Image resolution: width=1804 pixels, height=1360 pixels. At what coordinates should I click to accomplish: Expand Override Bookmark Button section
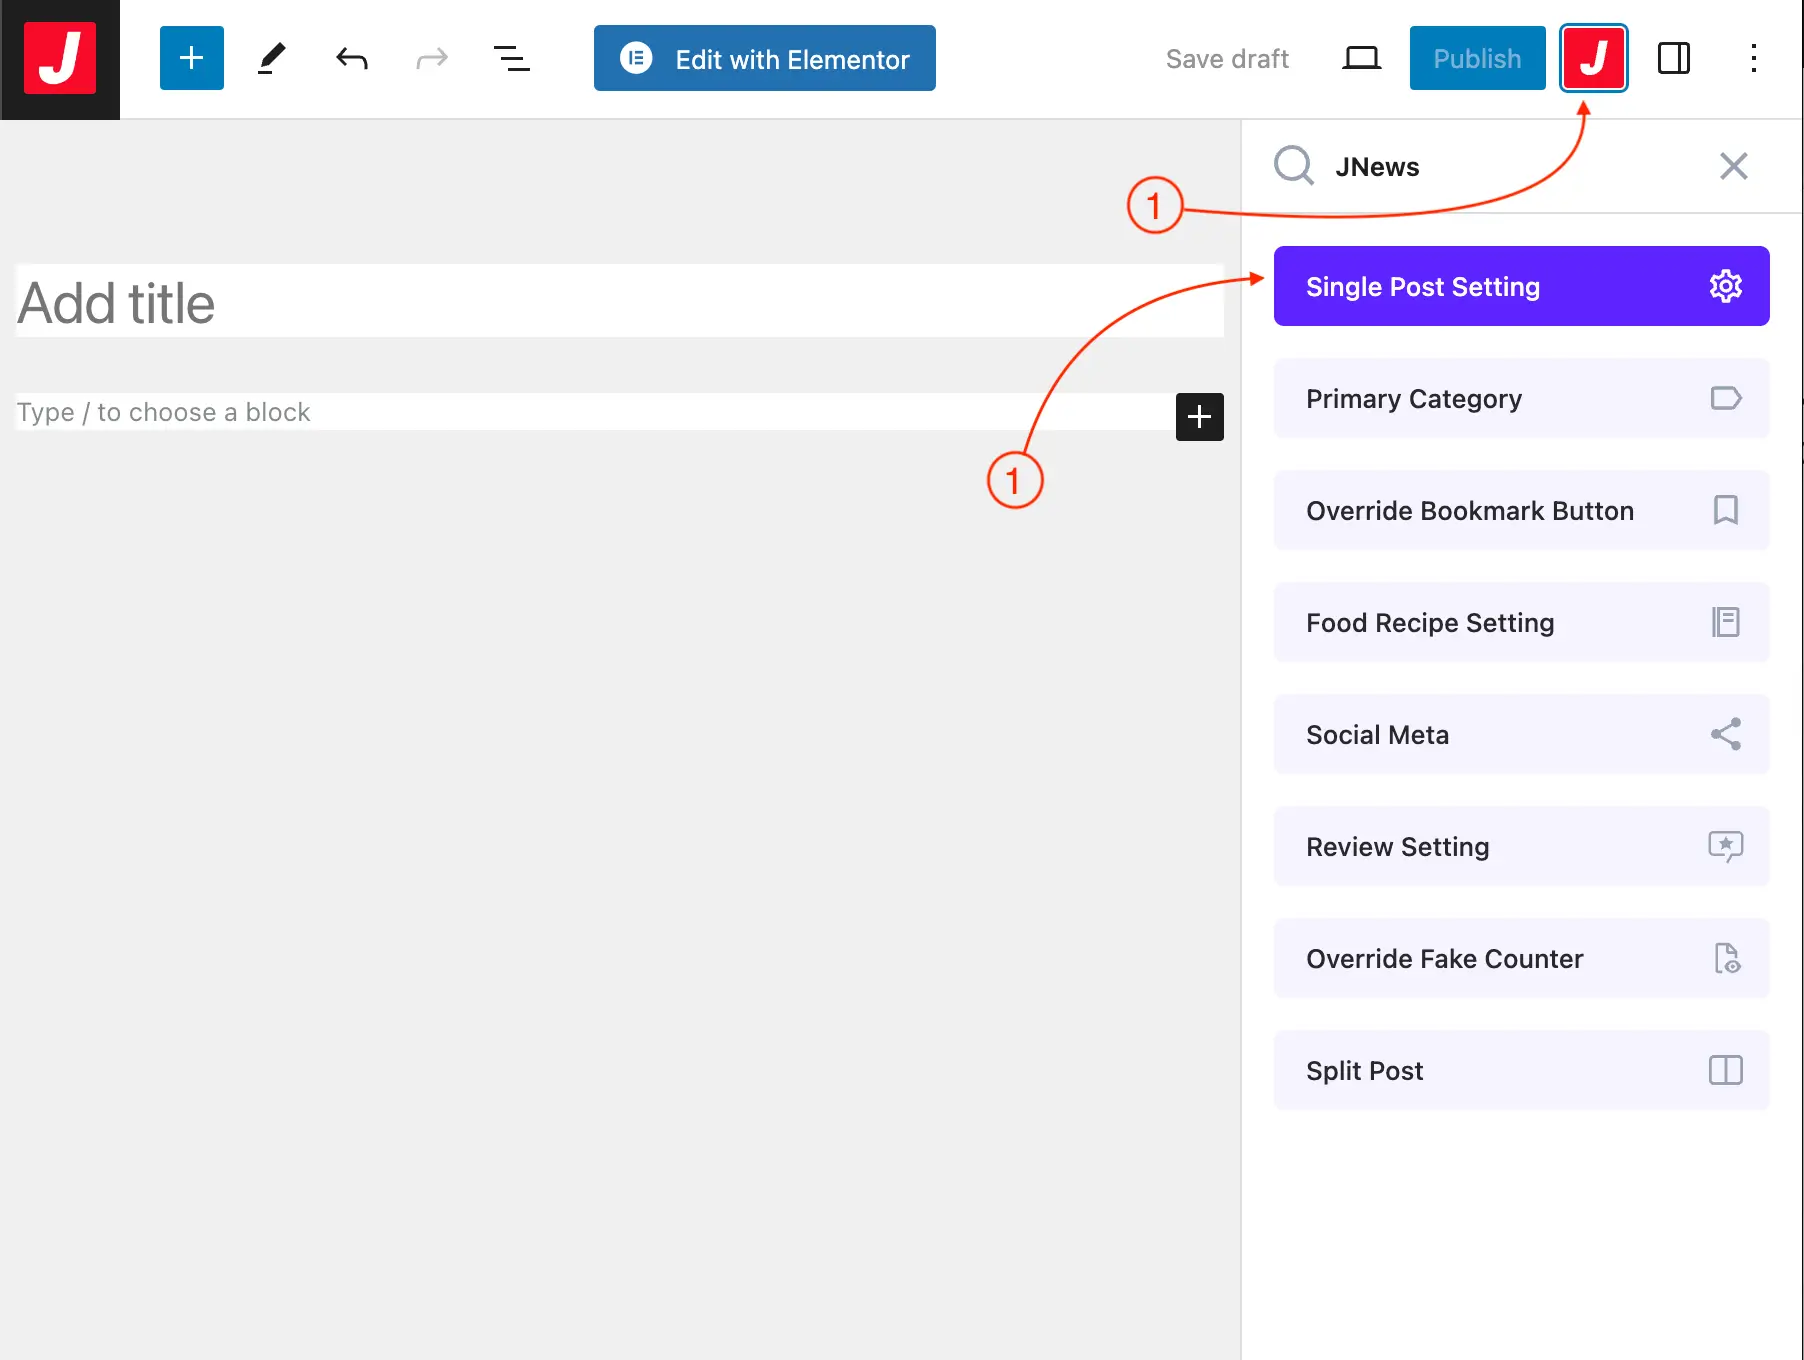1521,510
